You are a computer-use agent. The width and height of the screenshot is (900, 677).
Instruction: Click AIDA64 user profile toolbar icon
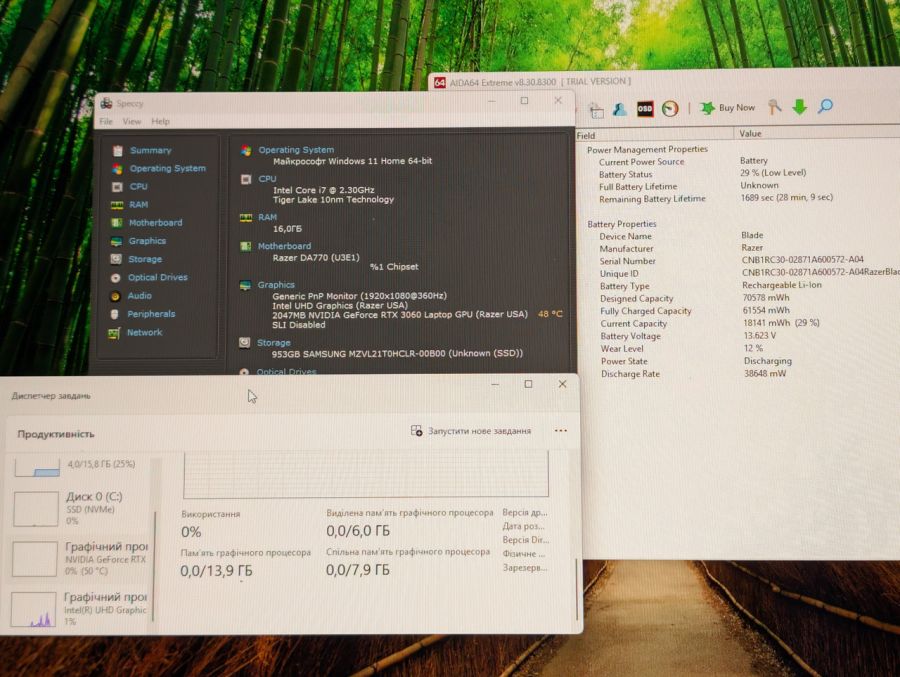(x=620, y=109)
